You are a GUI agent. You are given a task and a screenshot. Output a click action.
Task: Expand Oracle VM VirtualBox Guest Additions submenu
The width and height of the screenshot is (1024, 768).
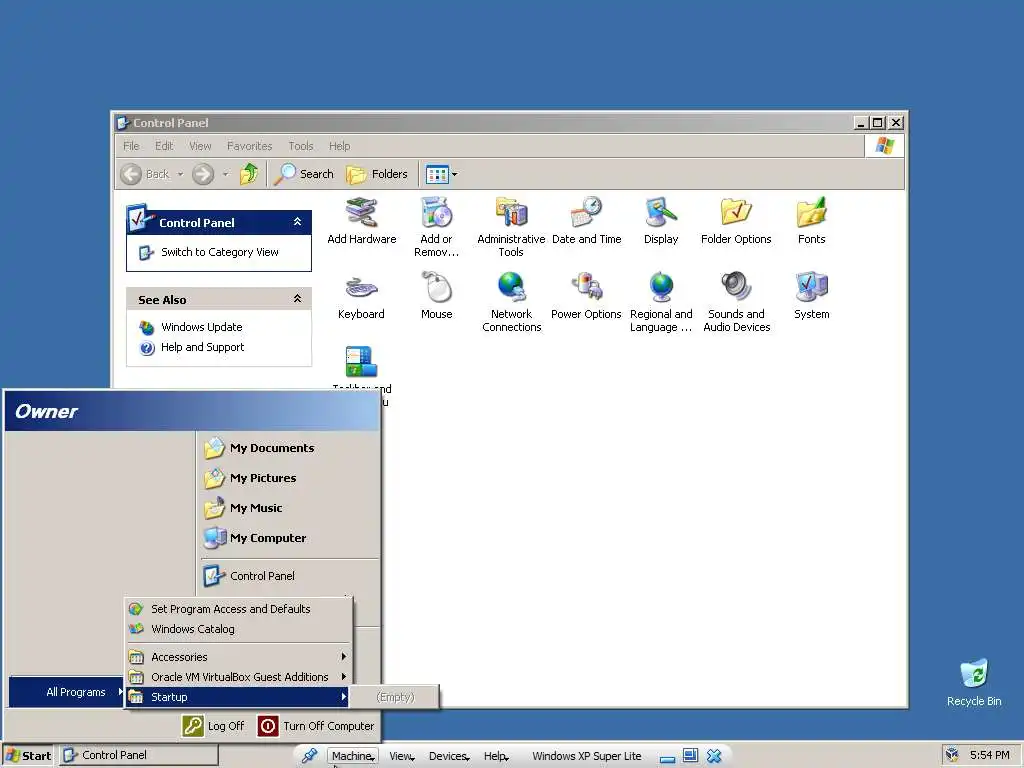coord(238,677)
